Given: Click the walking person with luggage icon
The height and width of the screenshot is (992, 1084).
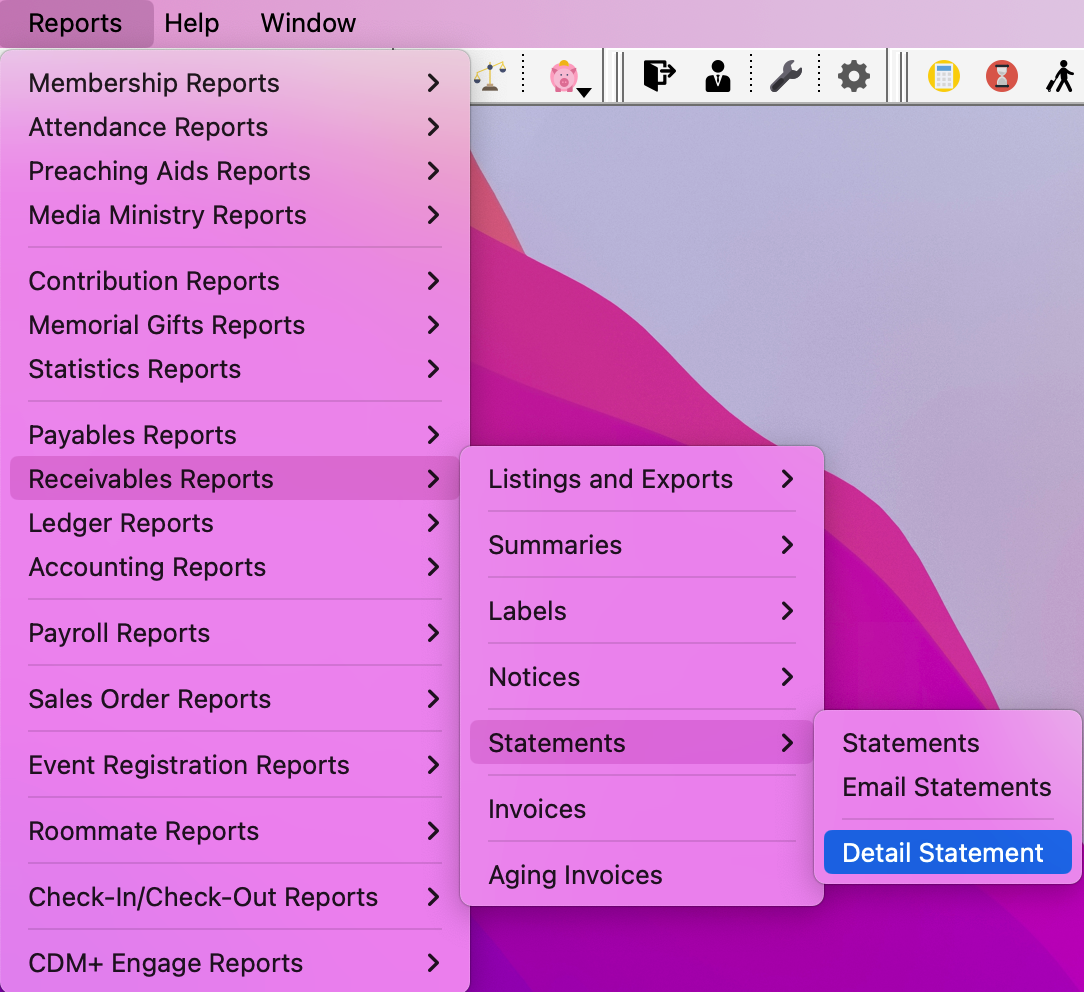Looking at the screenshot, I should 1060,76.
